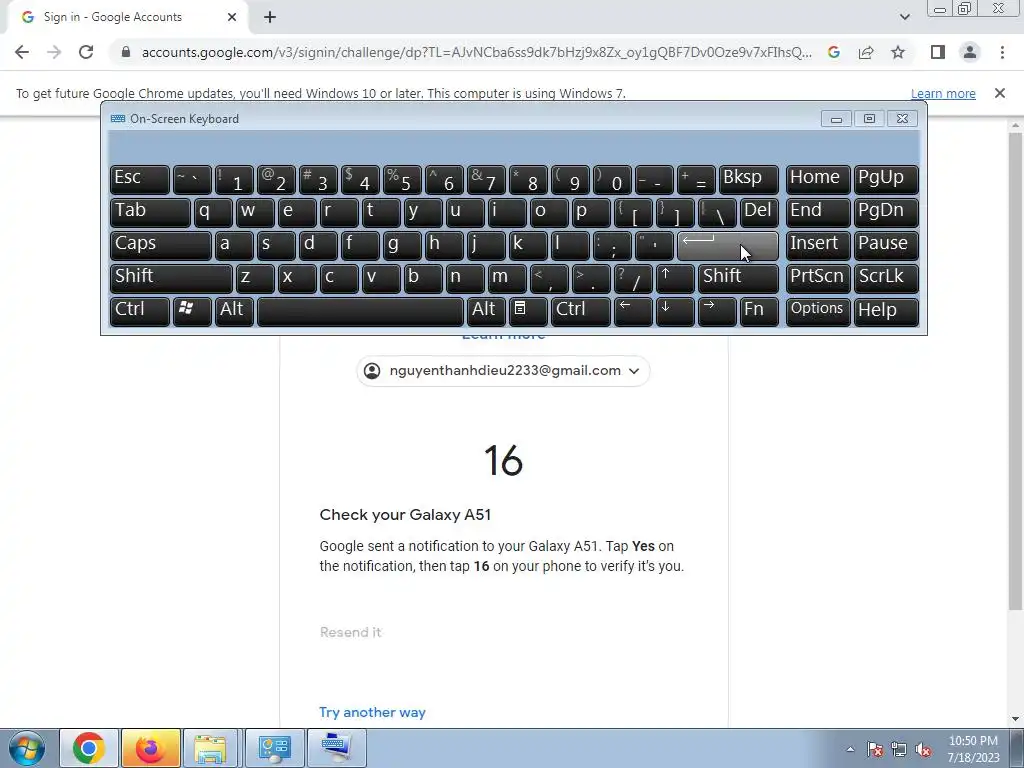Toggle the left Ctrl key

click(139, 311)
